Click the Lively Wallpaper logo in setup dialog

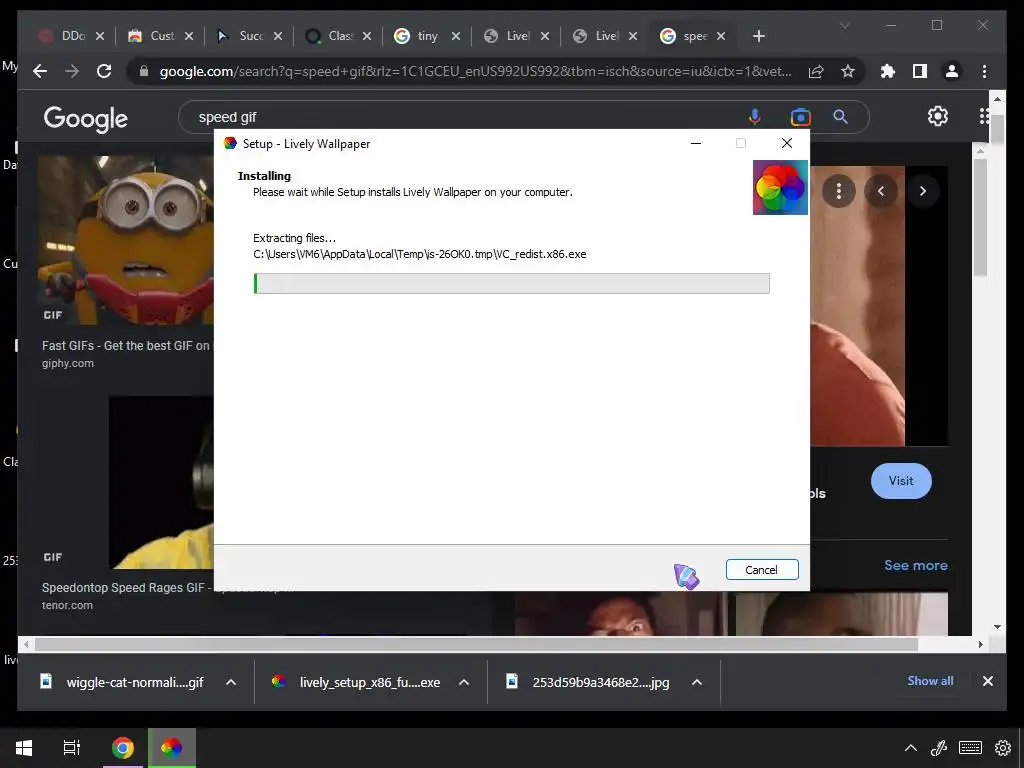[780, 187]
